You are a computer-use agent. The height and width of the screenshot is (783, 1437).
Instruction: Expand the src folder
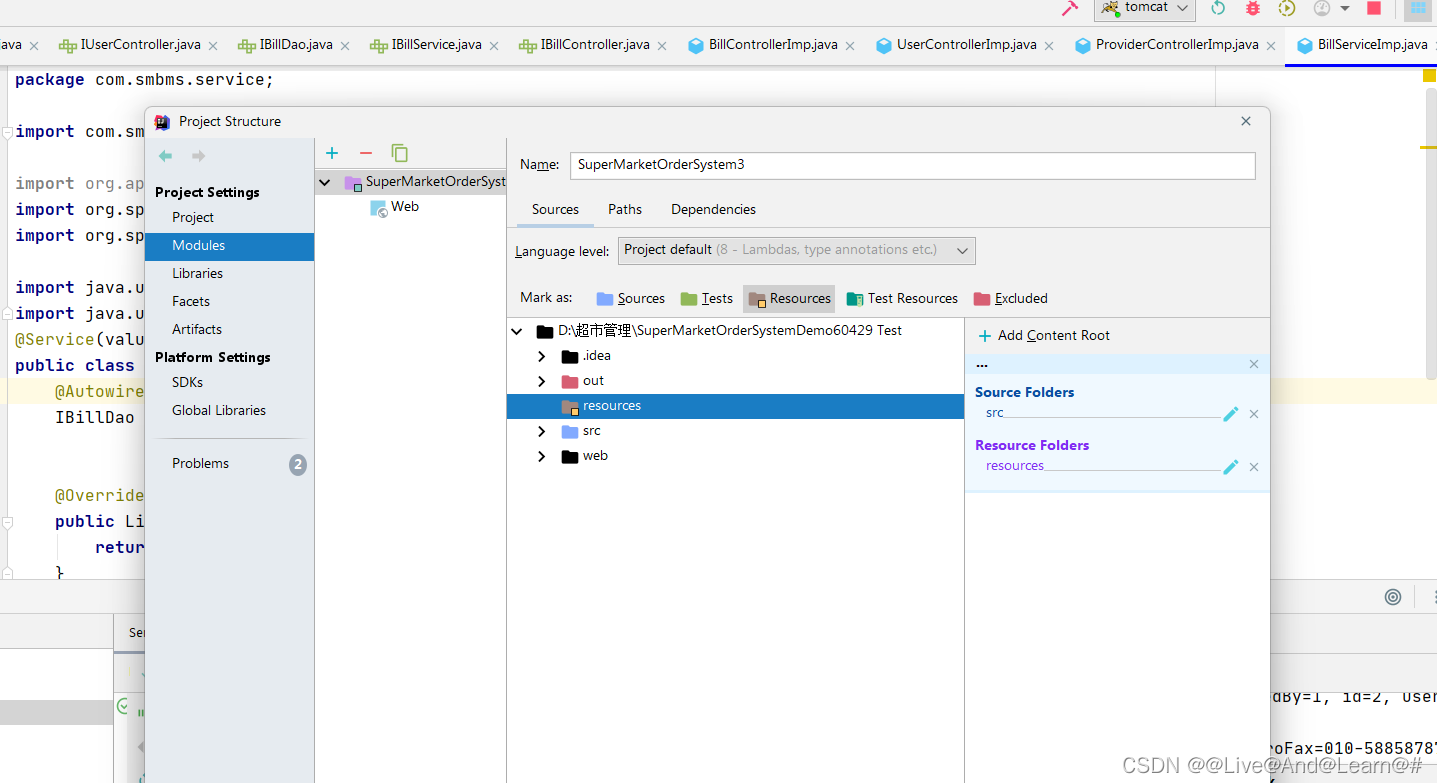[542, 431]
